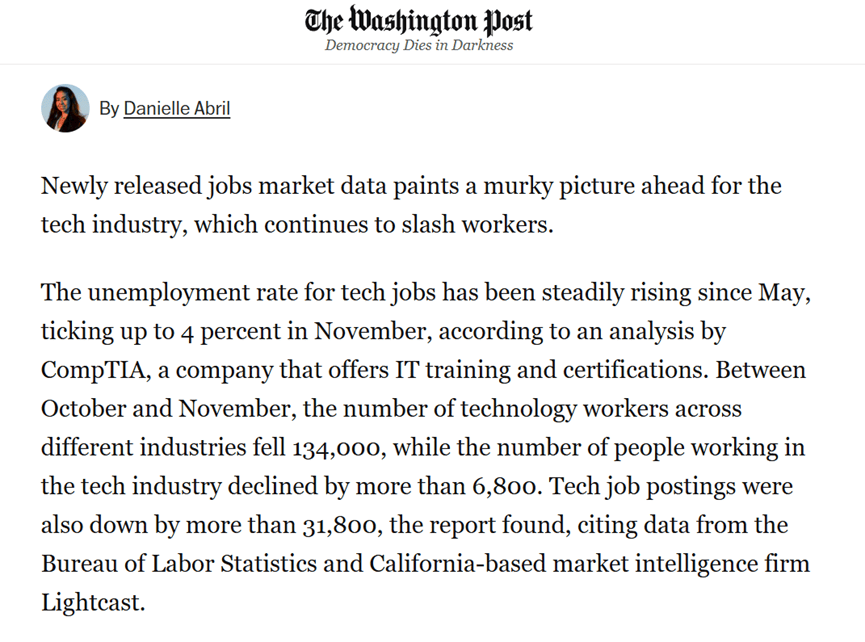This screenshot has width=865, height=642.
Task: Click the "Bureau of Labor Statistics" text
Action: [x=186, y=564]
